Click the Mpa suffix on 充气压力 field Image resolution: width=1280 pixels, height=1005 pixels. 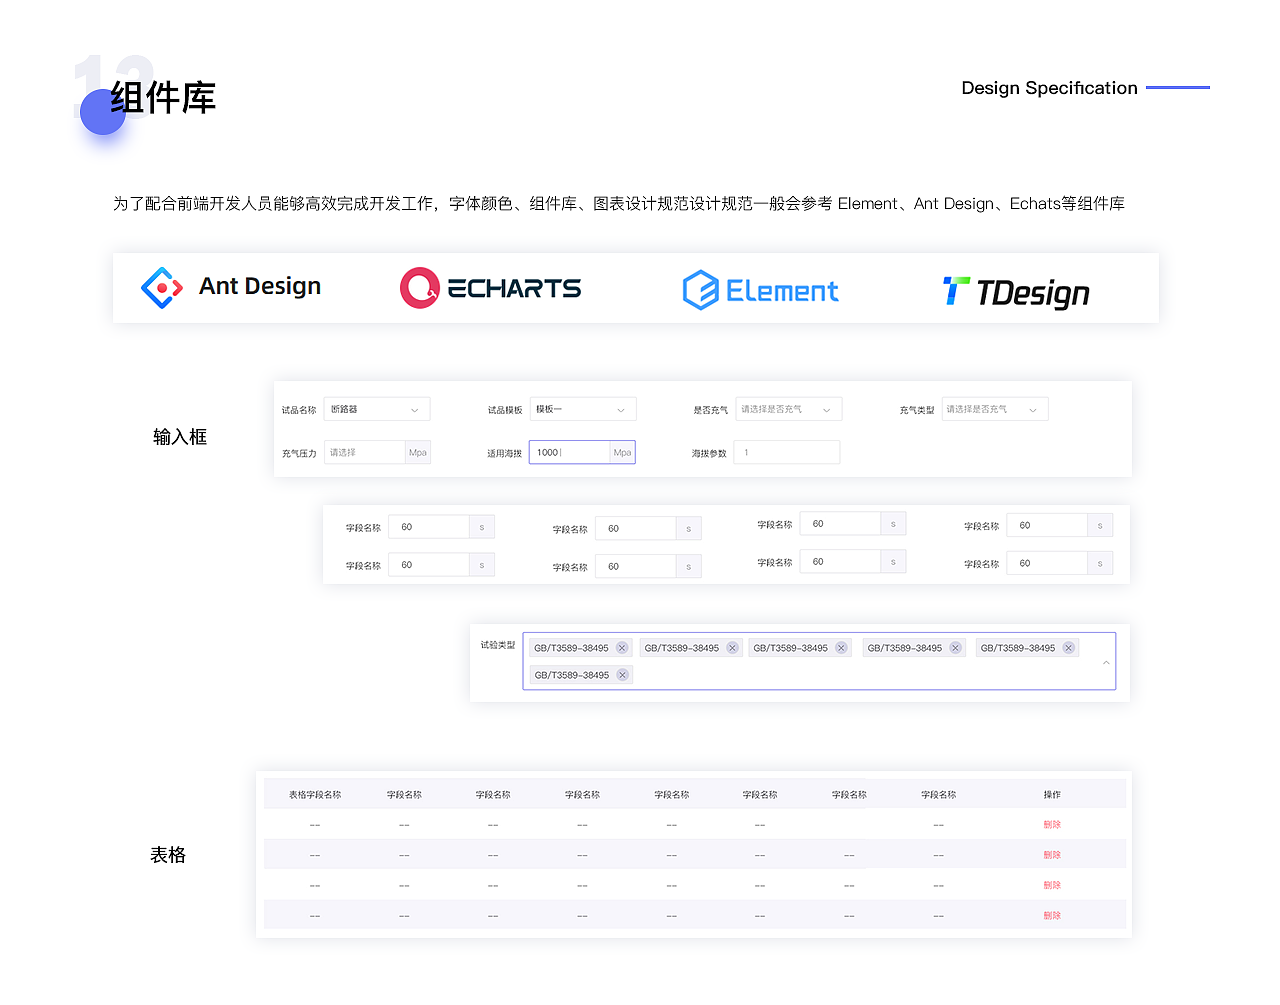click(417, 452)
